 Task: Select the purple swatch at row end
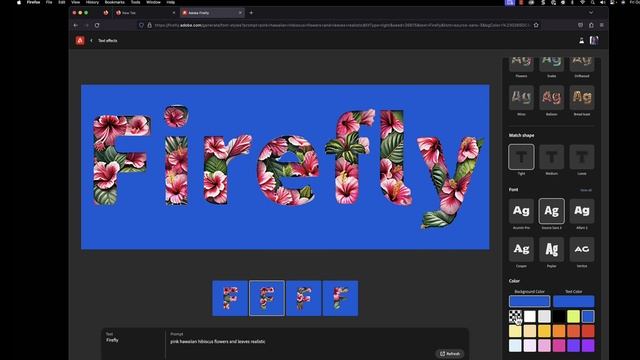click(x=588, y=346)
